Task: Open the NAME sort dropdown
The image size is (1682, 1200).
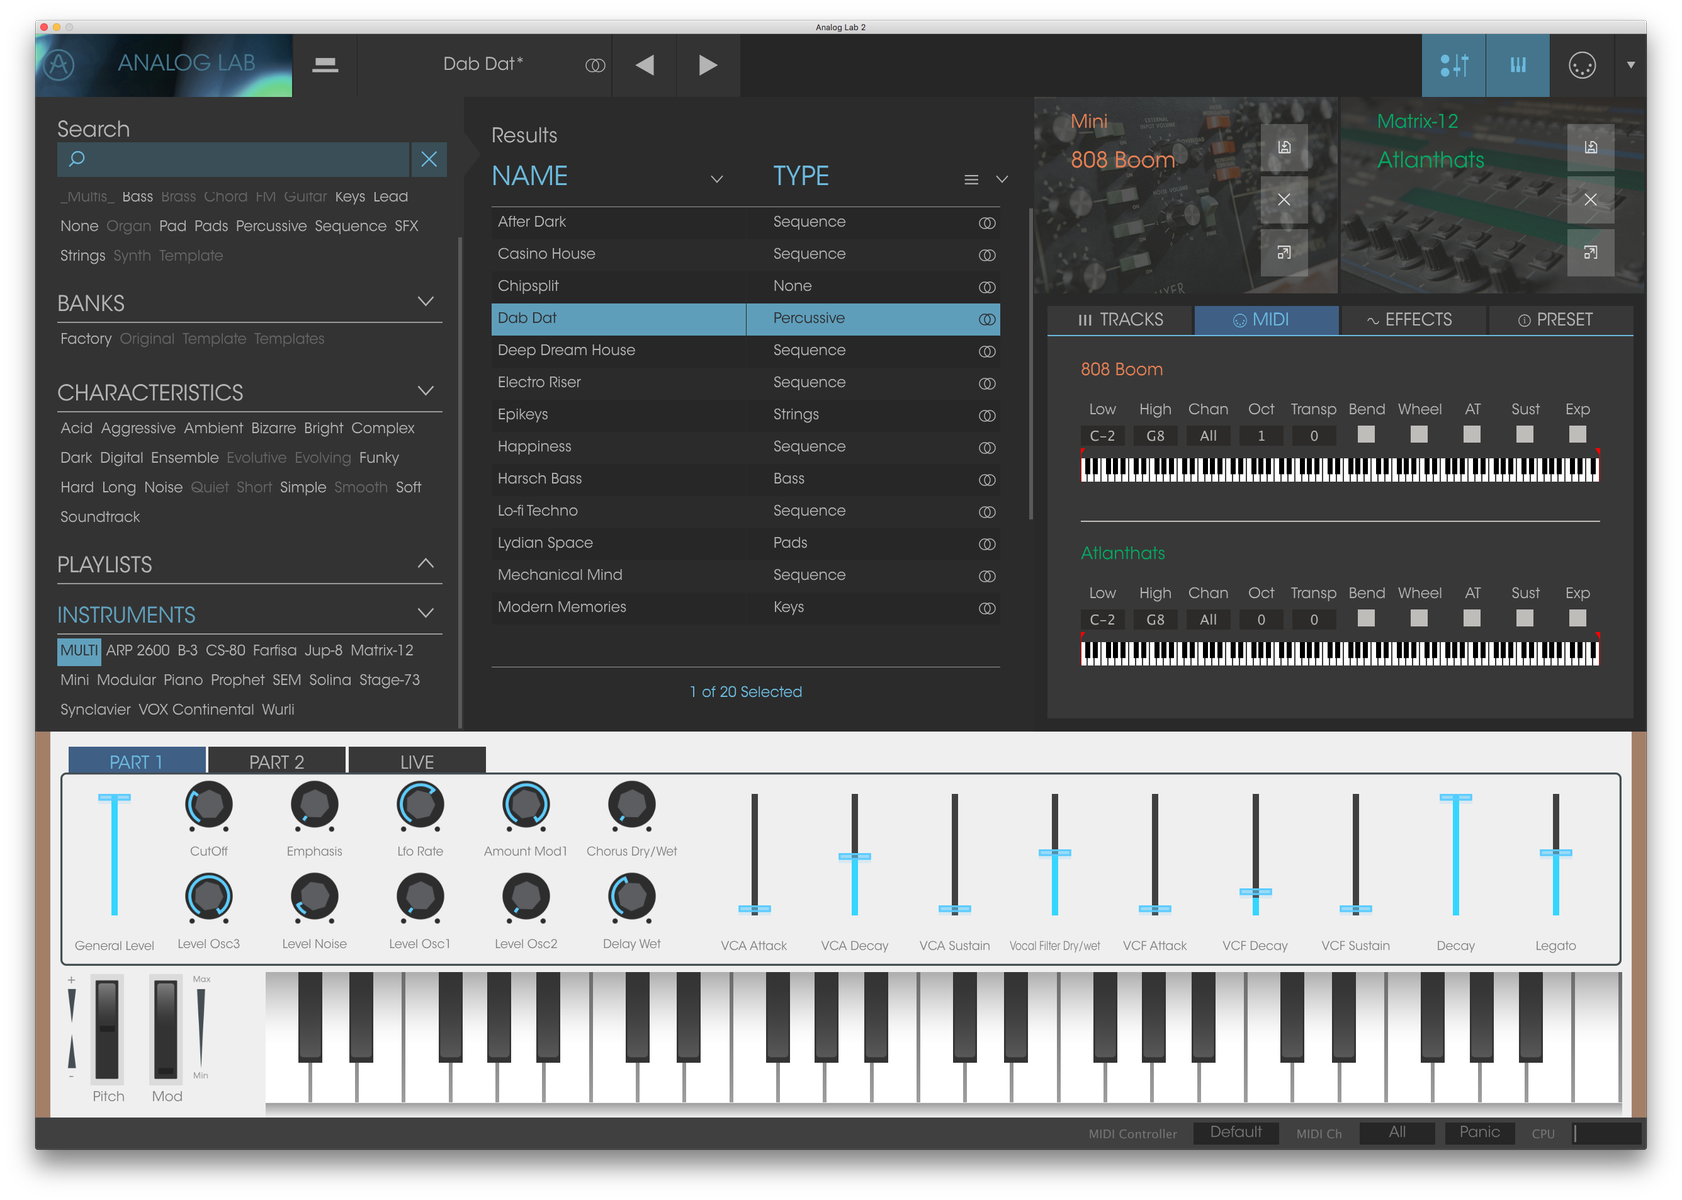Action: tap(717, 179)
